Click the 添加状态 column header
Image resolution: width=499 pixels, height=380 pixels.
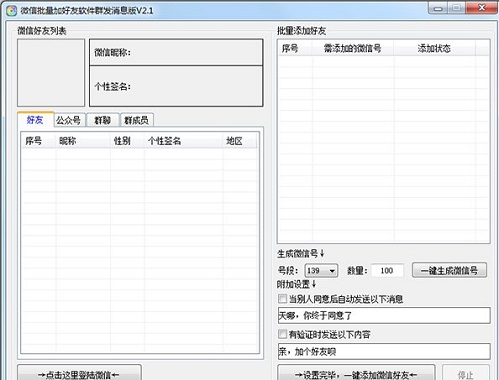tap(434, 49)
